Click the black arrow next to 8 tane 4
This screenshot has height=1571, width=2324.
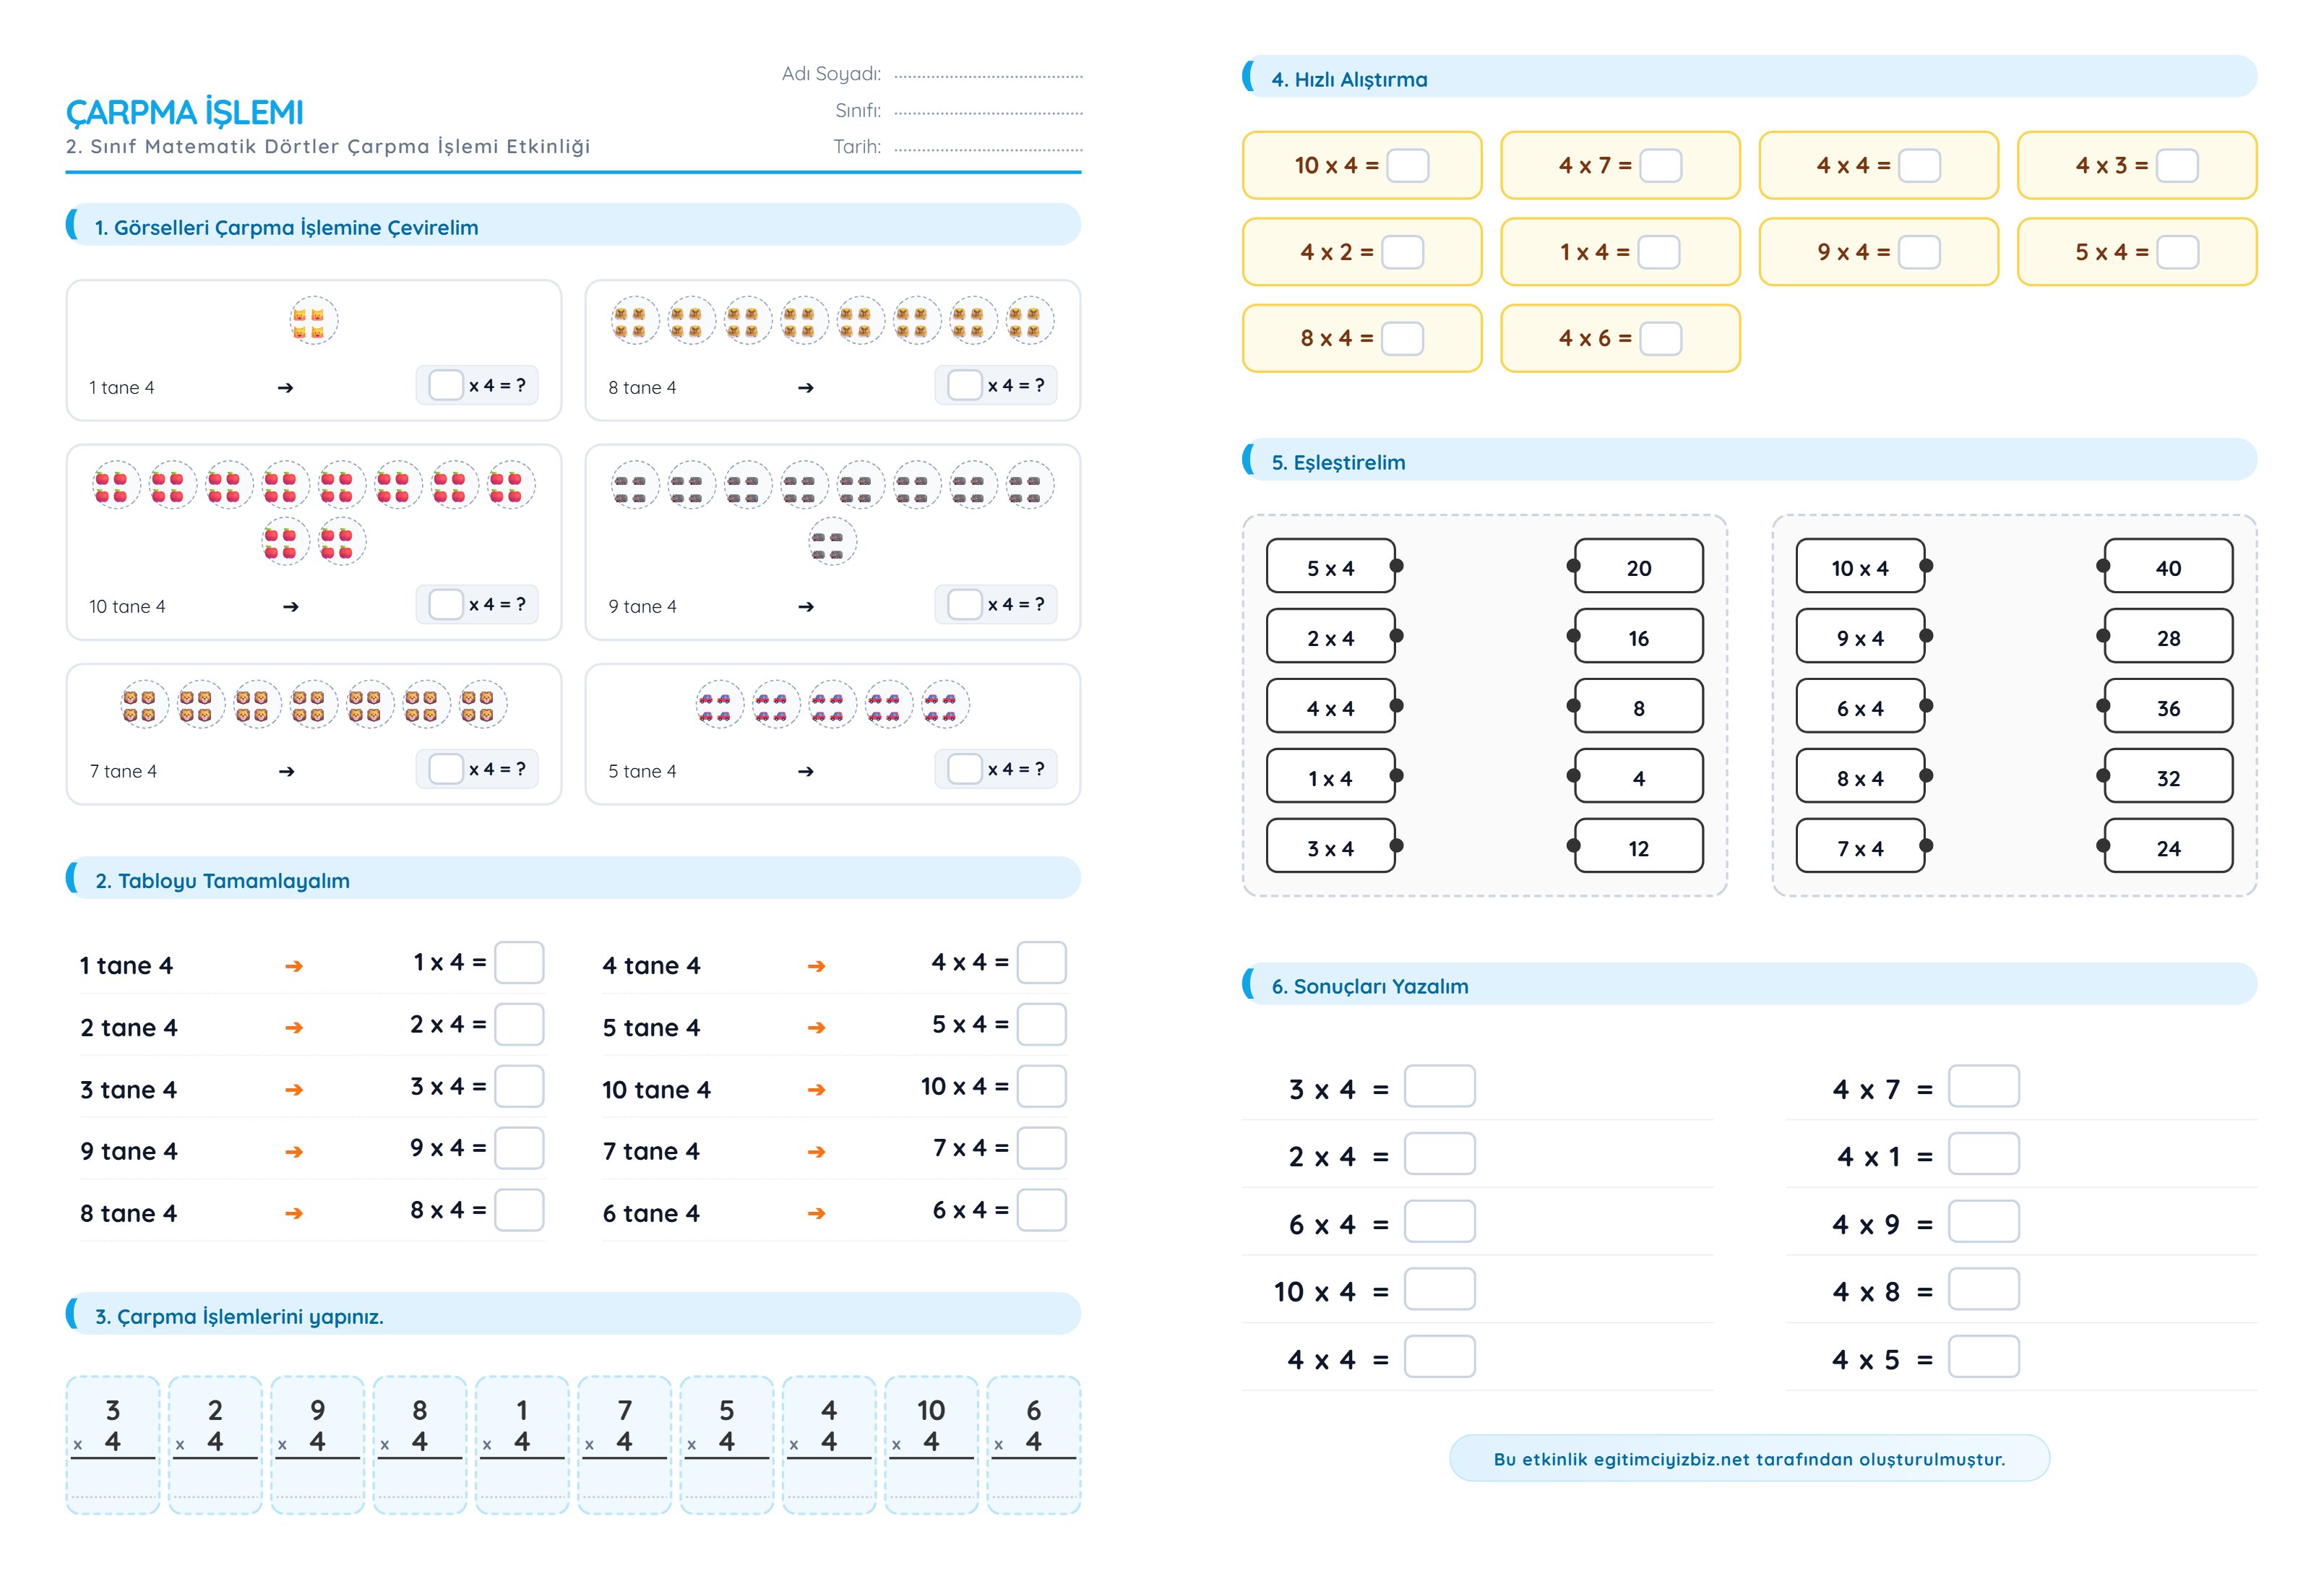click(806, 388)
